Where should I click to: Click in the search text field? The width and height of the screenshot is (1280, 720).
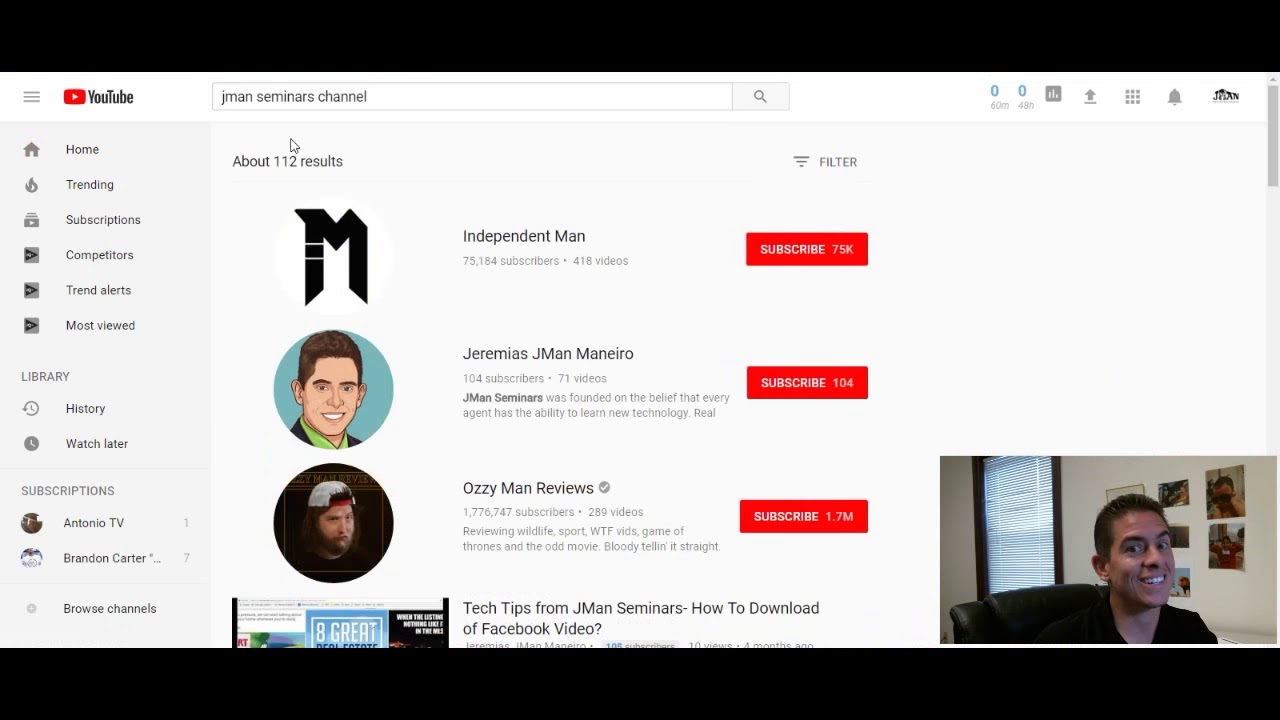(x=472, y=97)
